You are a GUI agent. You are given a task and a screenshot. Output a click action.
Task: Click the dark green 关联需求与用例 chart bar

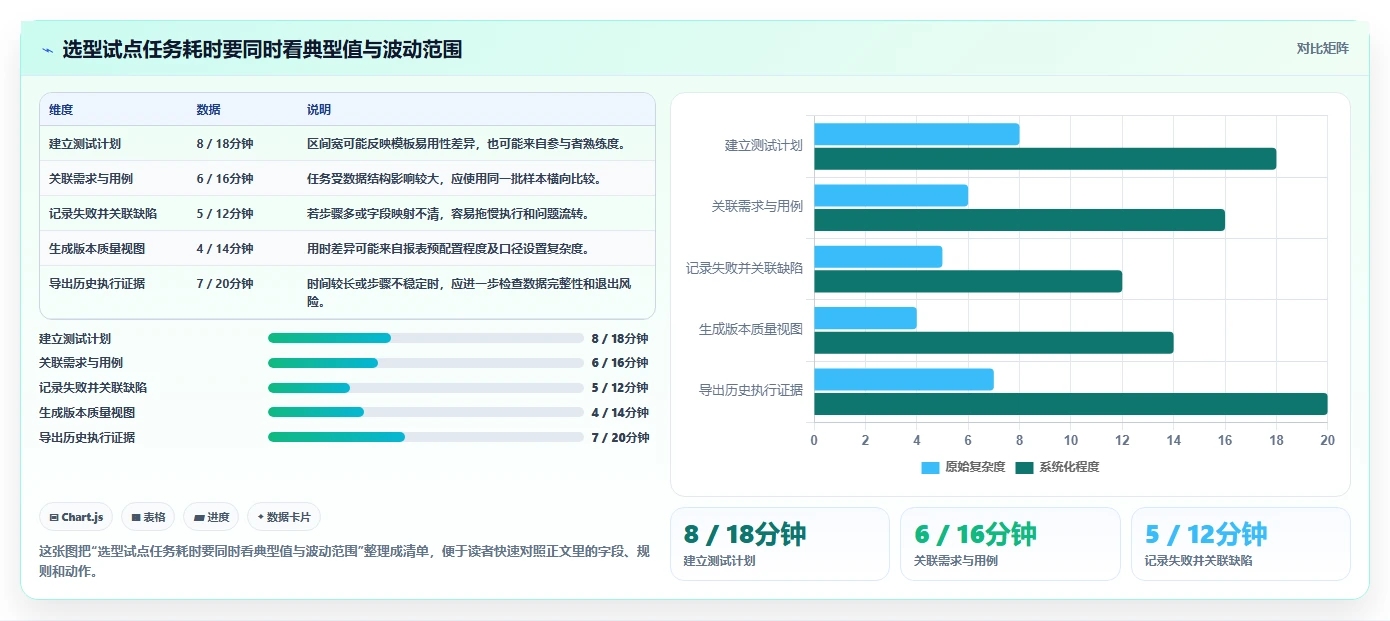click(x=1019, y=220)
